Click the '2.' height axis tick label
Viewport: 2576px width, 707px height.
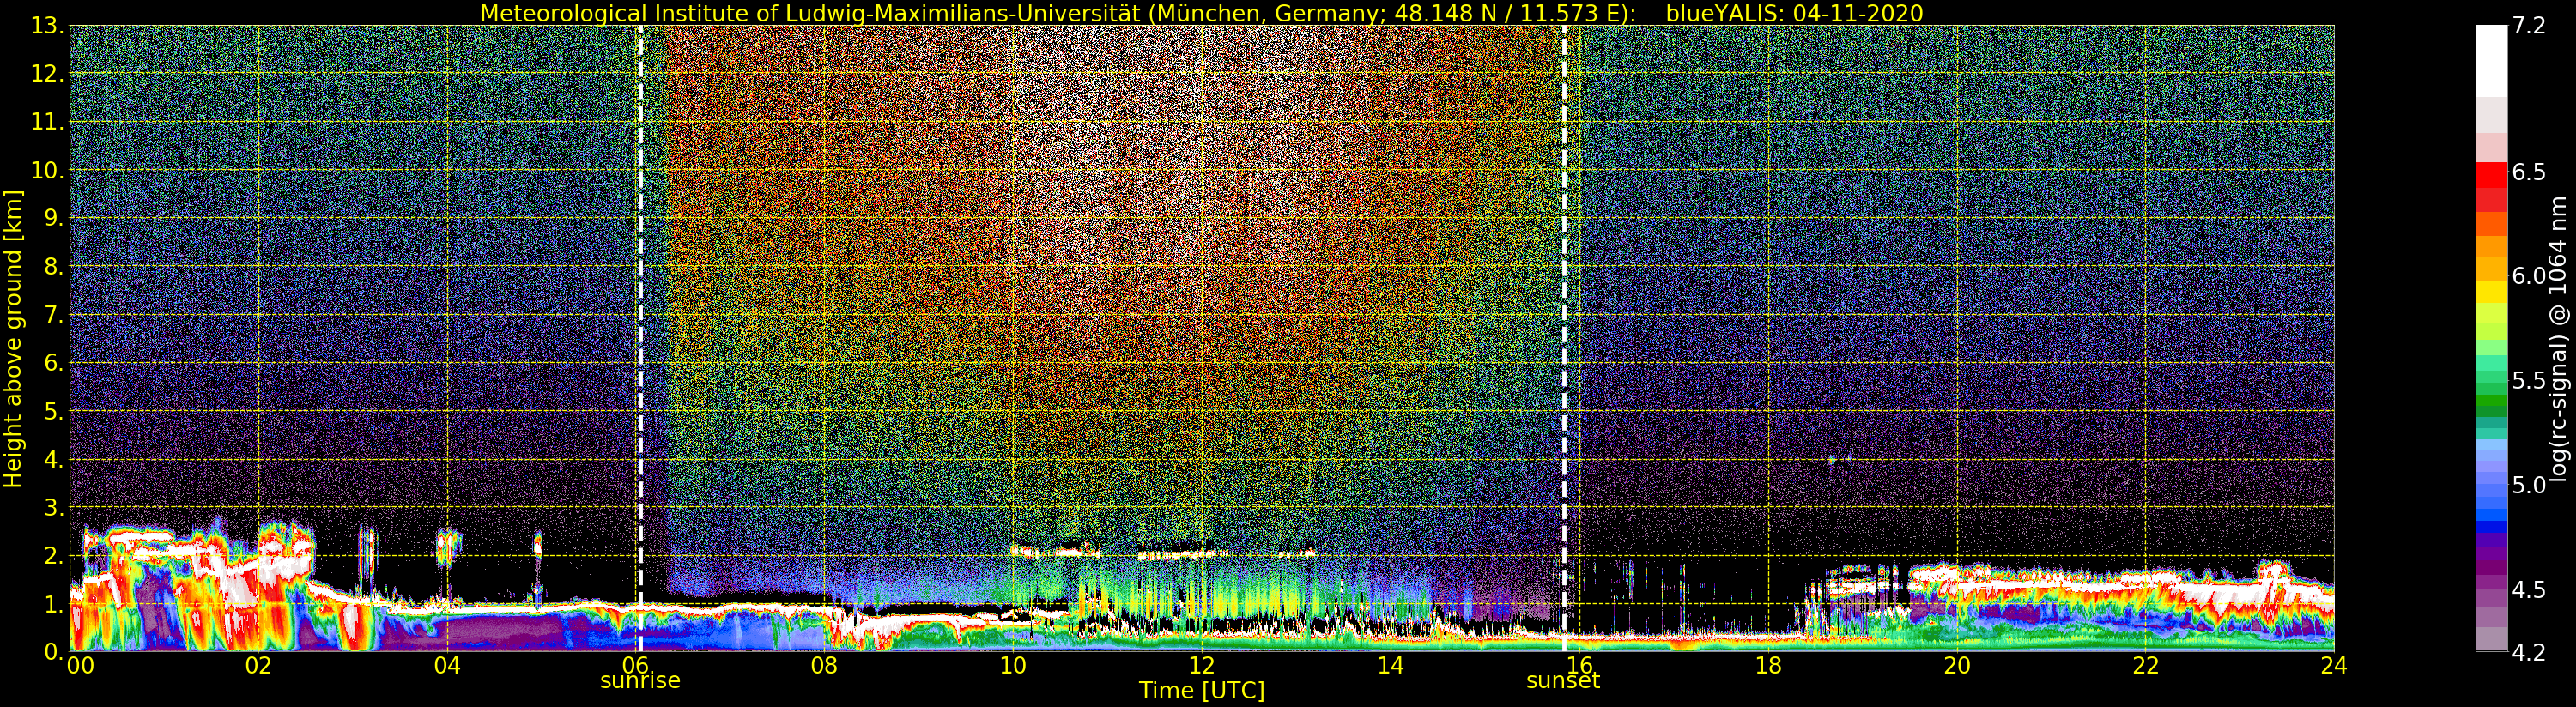click(x=53, y=556)
